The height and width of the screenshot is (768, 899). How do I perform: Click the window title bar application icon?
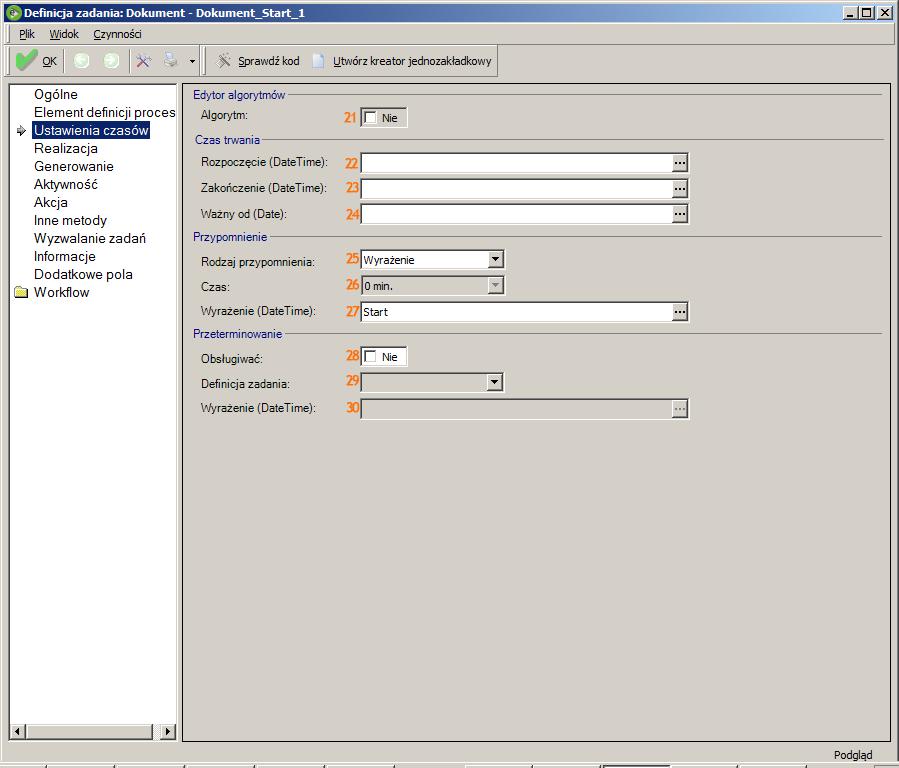point(13,13)
